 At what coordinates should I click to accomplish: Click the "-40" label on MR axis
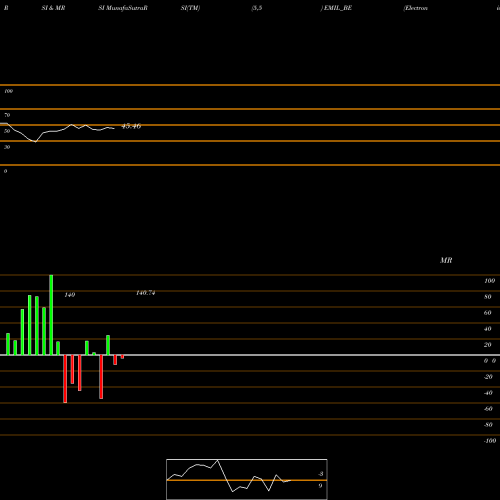(x=488, y=393)
